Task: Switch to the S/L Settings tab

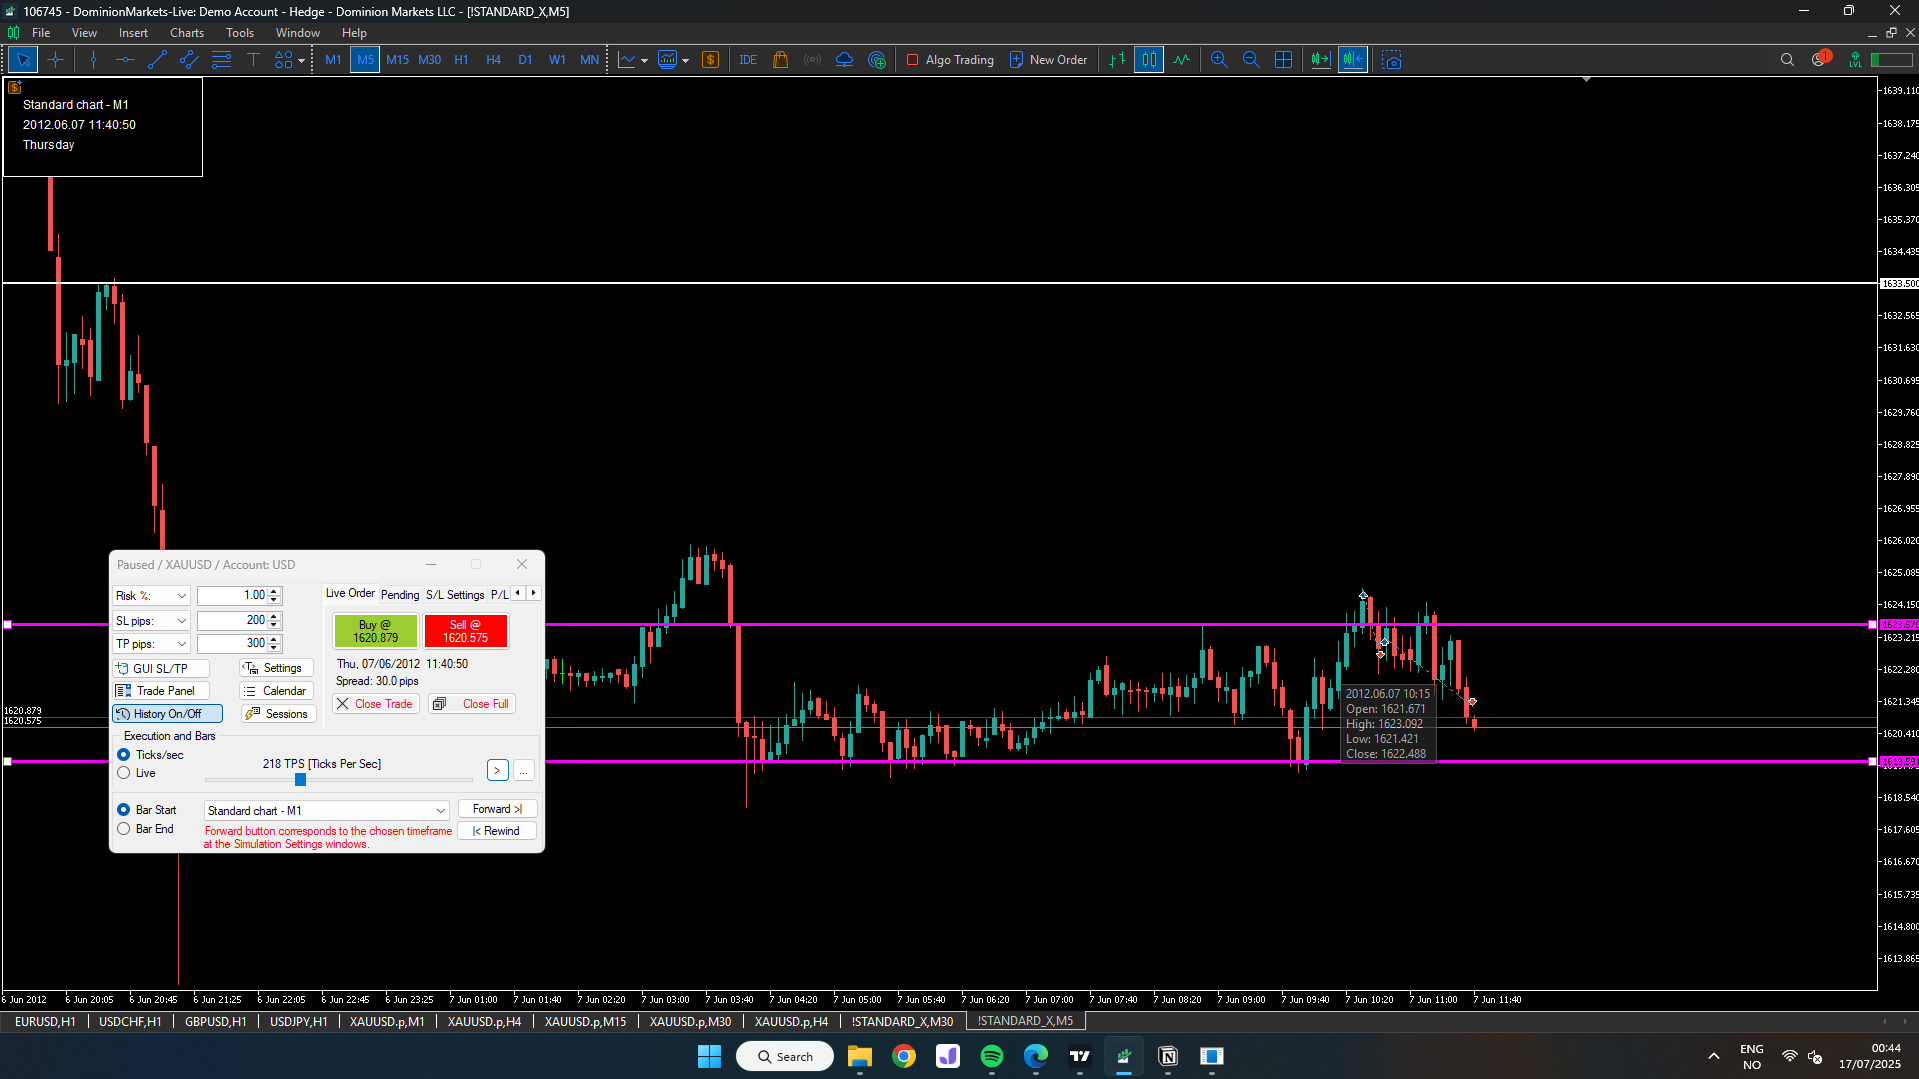Action: pos(455,595)
